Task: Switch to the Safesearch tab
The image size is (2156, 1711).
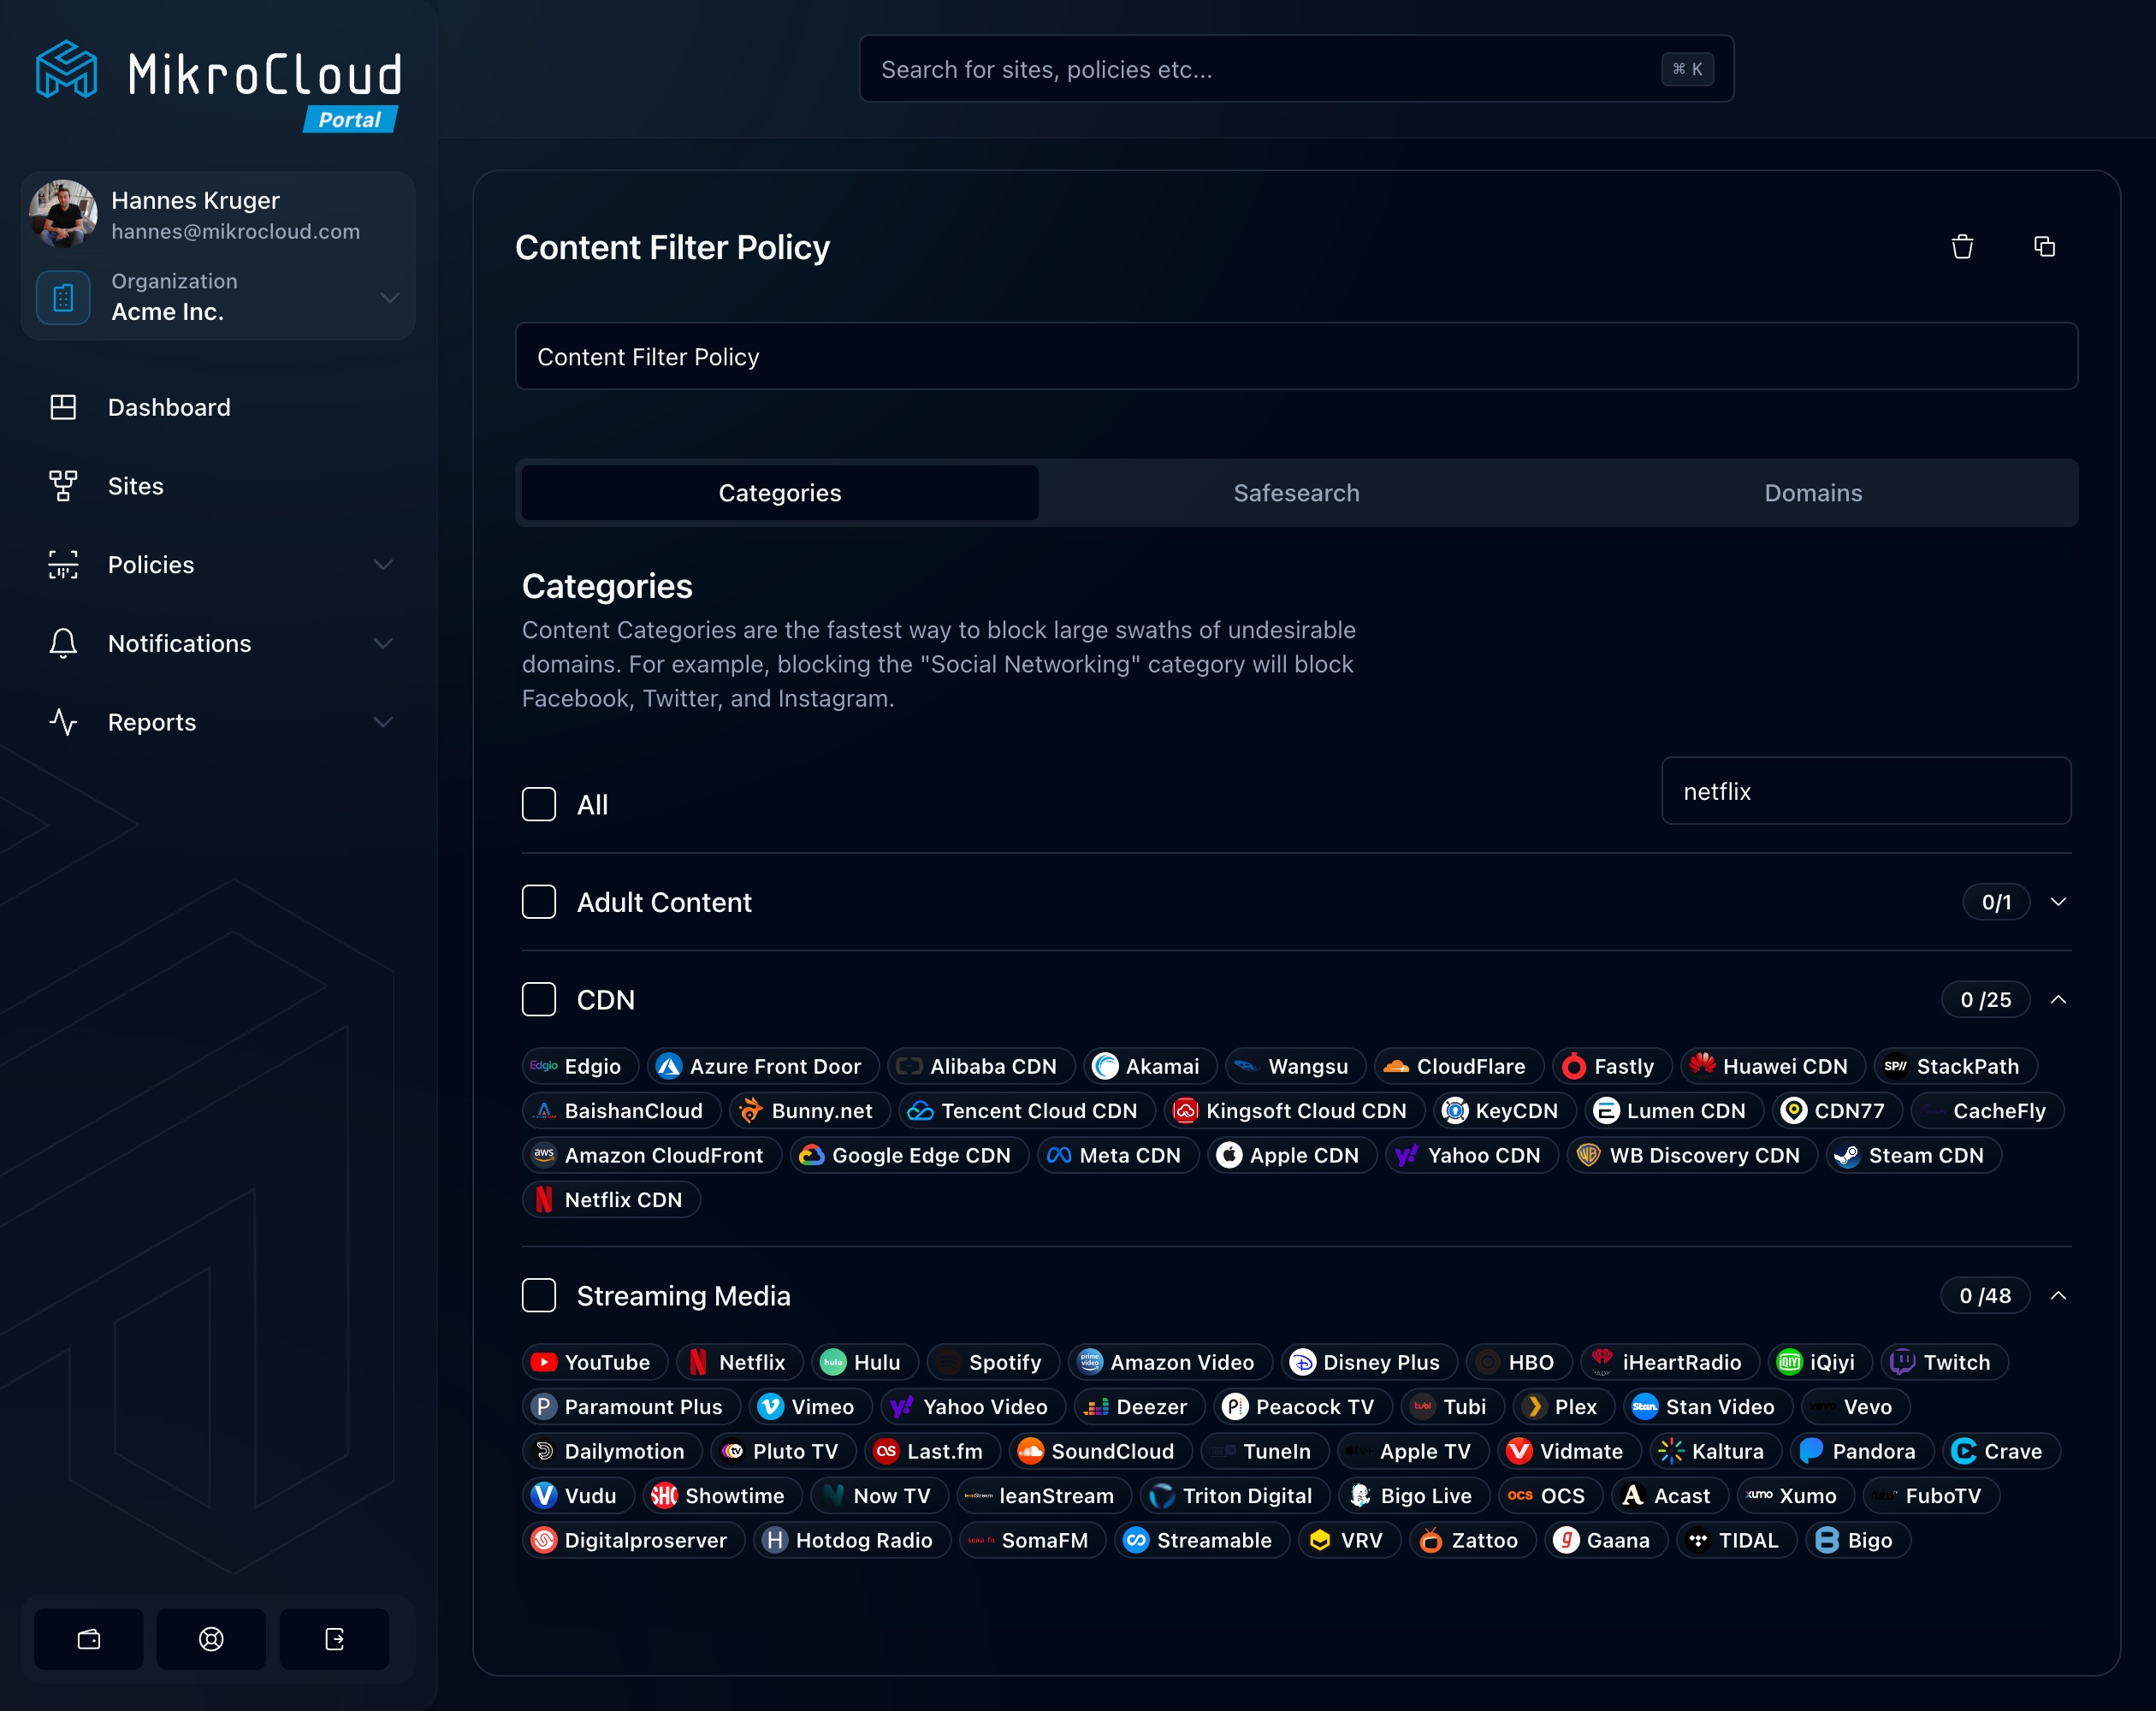Action: (1295, 494)
